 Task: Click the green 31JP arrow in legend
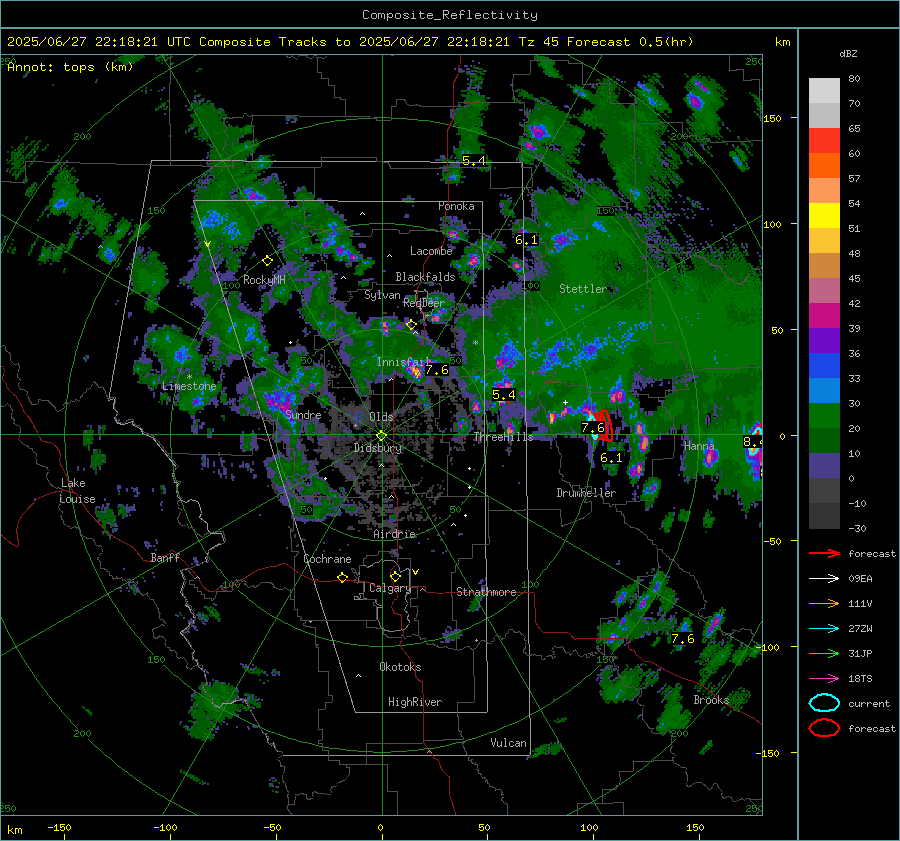(824, 653)
